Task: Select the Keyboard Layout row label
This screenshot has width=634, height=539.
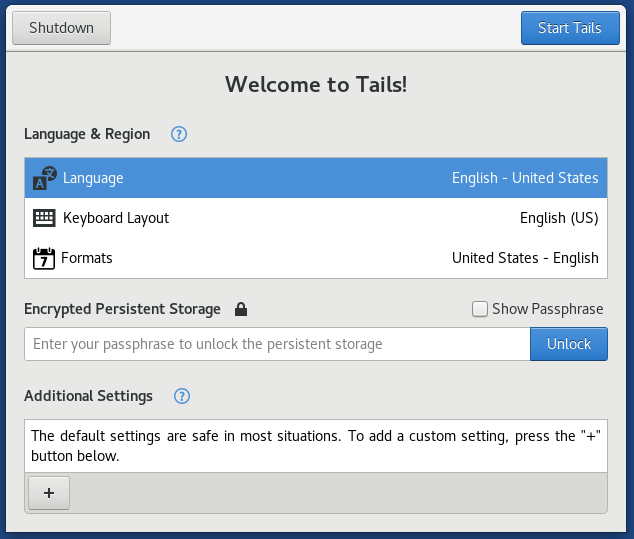Action: [116, 218]
